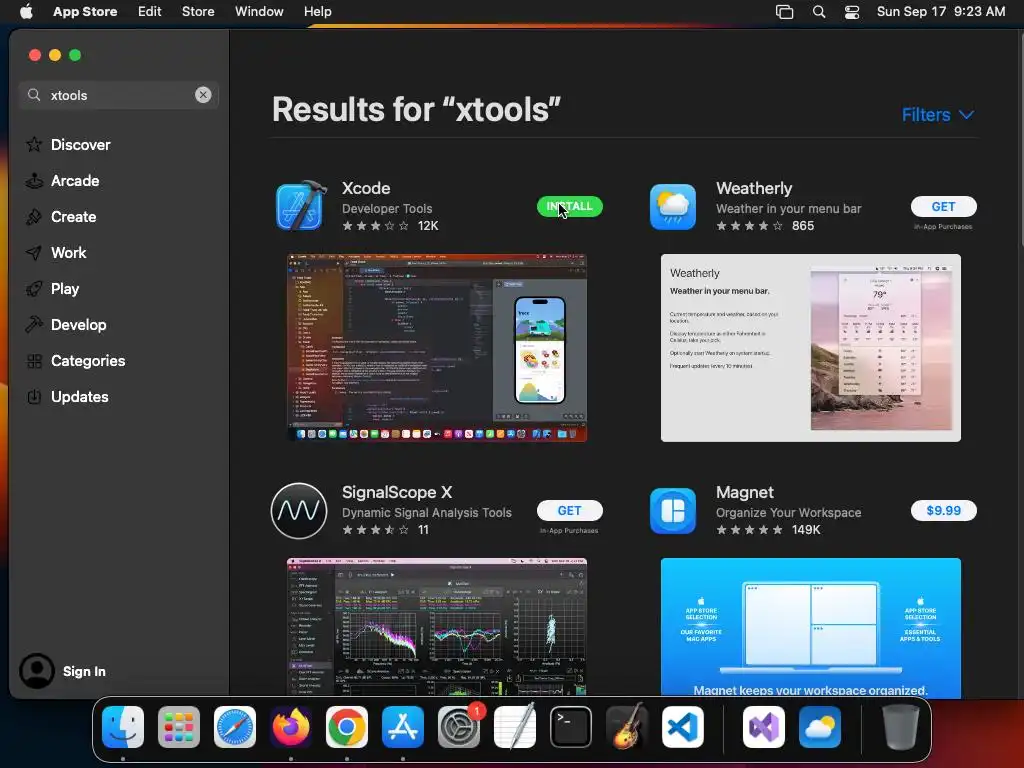Open the Apple menu

(x=26, y=12)
